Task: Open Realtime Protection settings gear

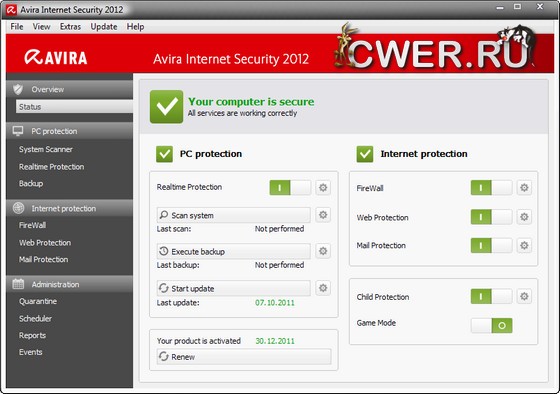Action: pyautogui.click(x=323, y=188)
